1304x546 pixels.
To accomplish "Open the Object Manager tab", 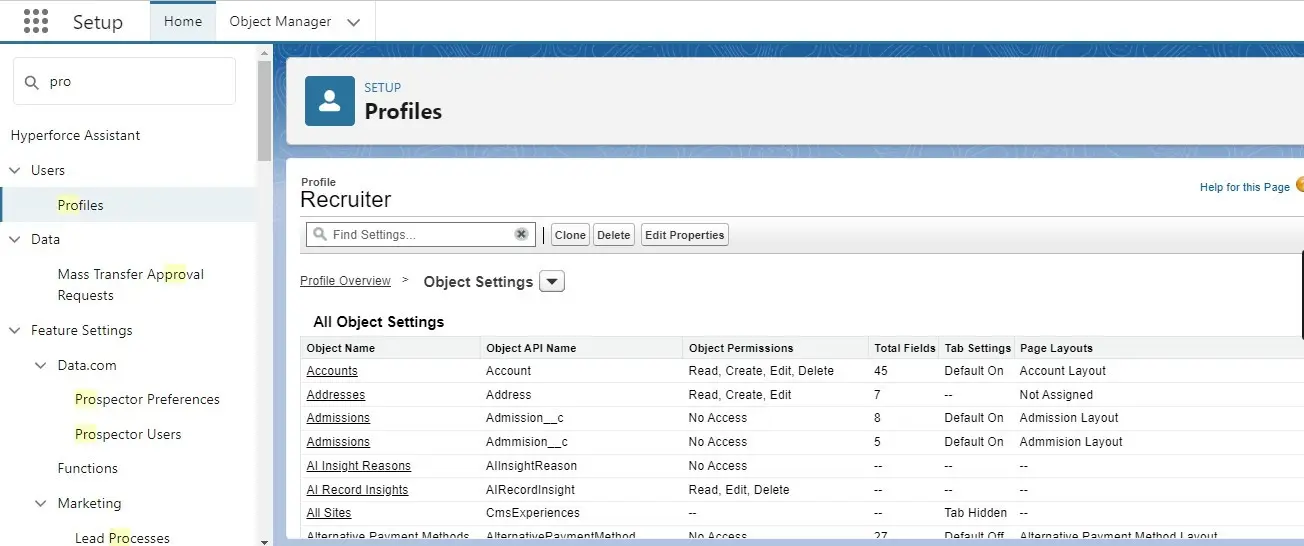I will [x=280, y=21].
